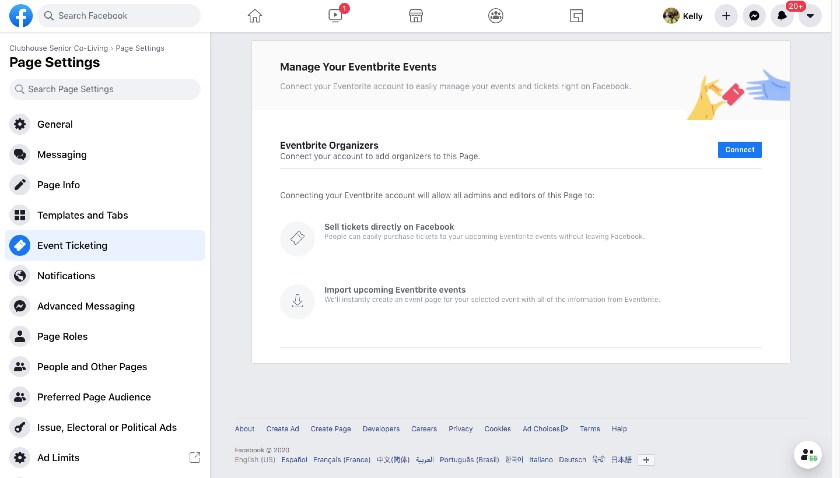Click the Facebook logo icon
The height and width of the screenshot is (478, 840).
(21, 16)
